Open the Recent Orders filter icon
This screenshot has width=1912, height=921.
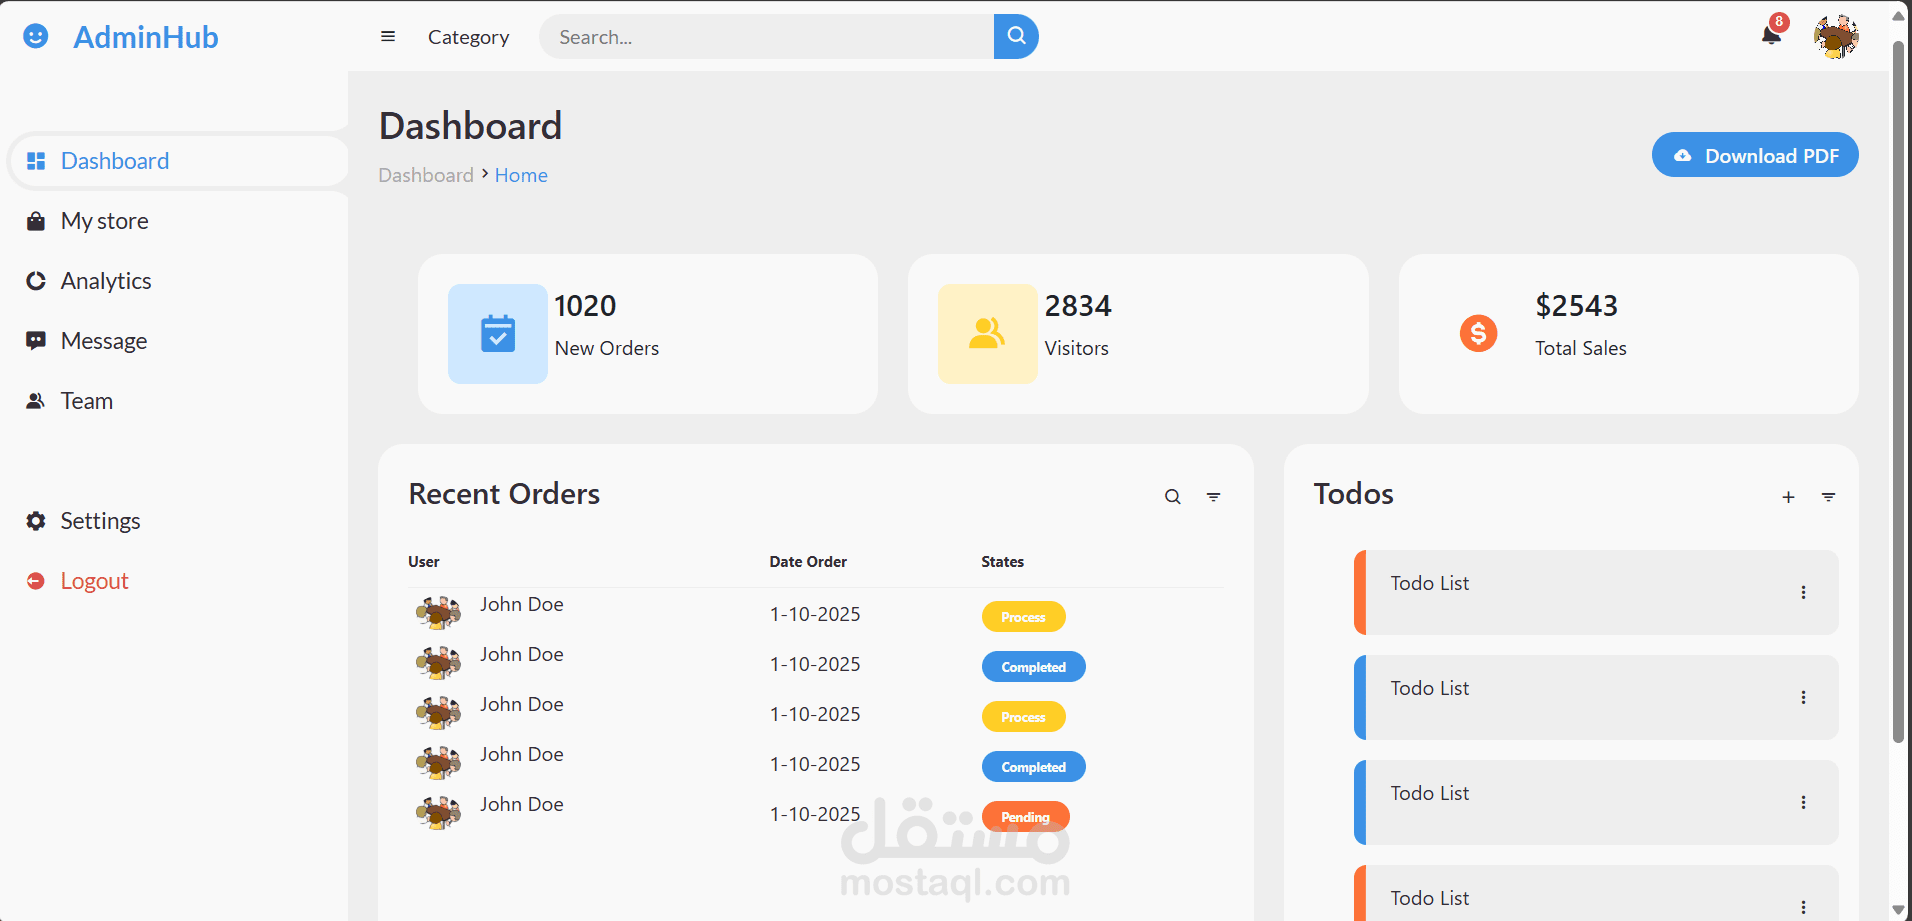pyautogui.click(x=1213, y=497)
